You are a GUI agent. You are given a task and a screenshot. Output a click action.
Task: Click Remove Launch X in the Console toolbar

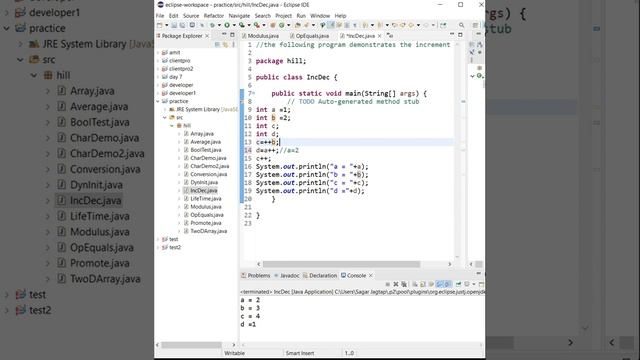pos(396,284)
